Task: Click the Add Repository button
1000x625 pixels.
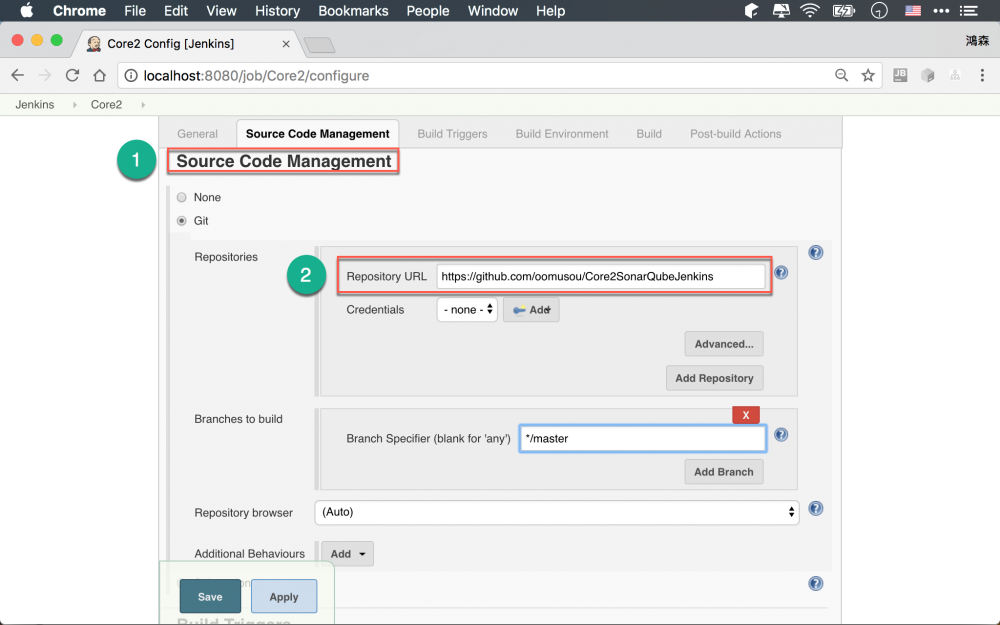Action: coord(714,377)
